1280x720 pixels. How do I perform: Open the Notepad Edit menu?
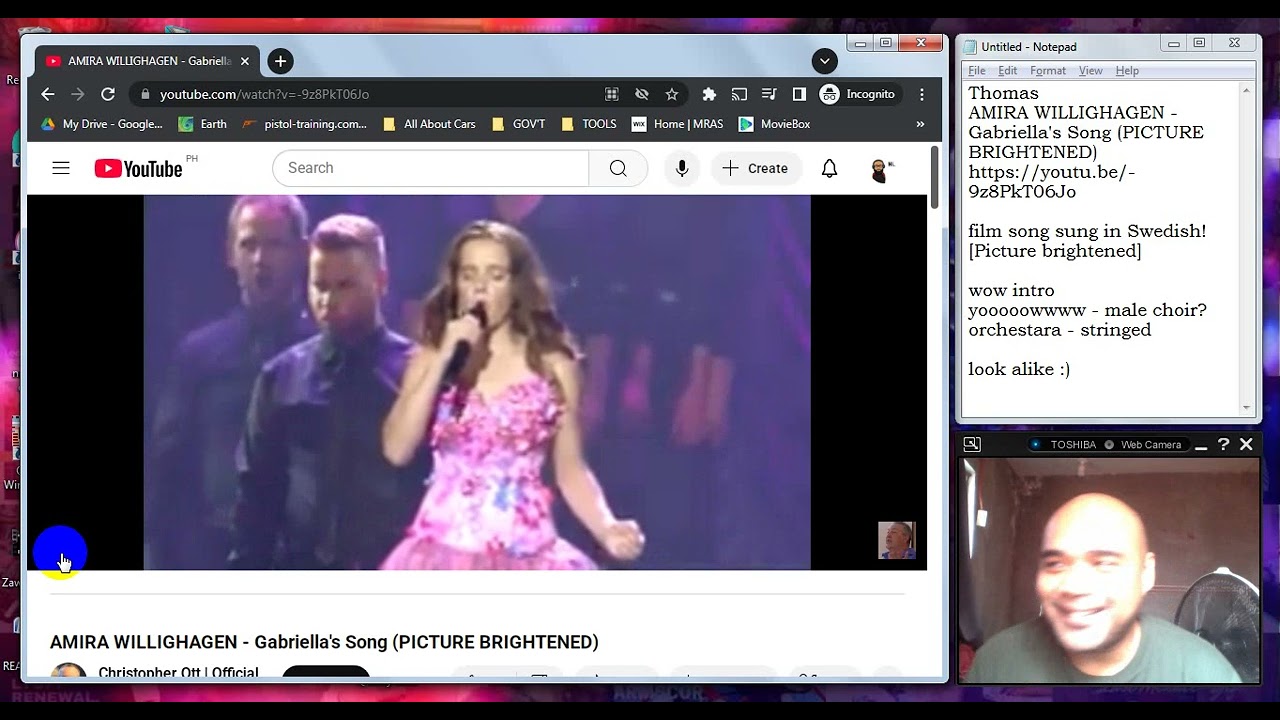(x=1008, y=71)
